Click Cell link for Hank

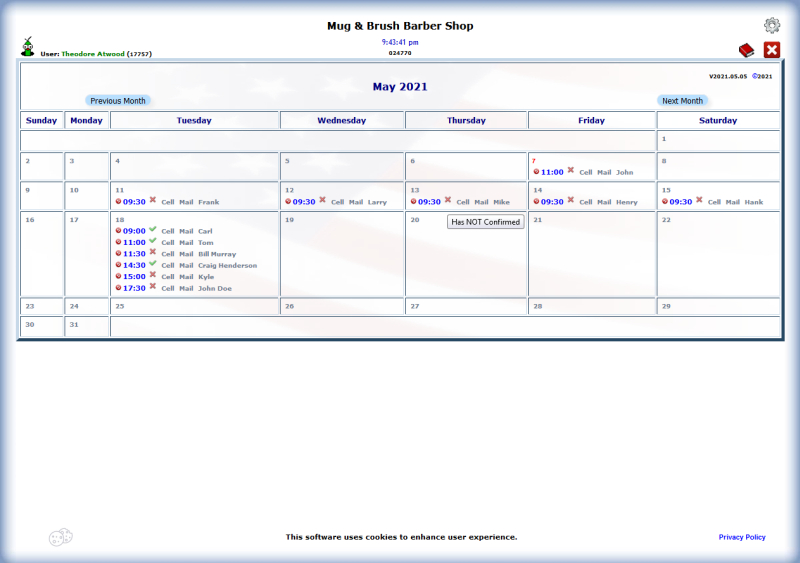click(714, 202)
